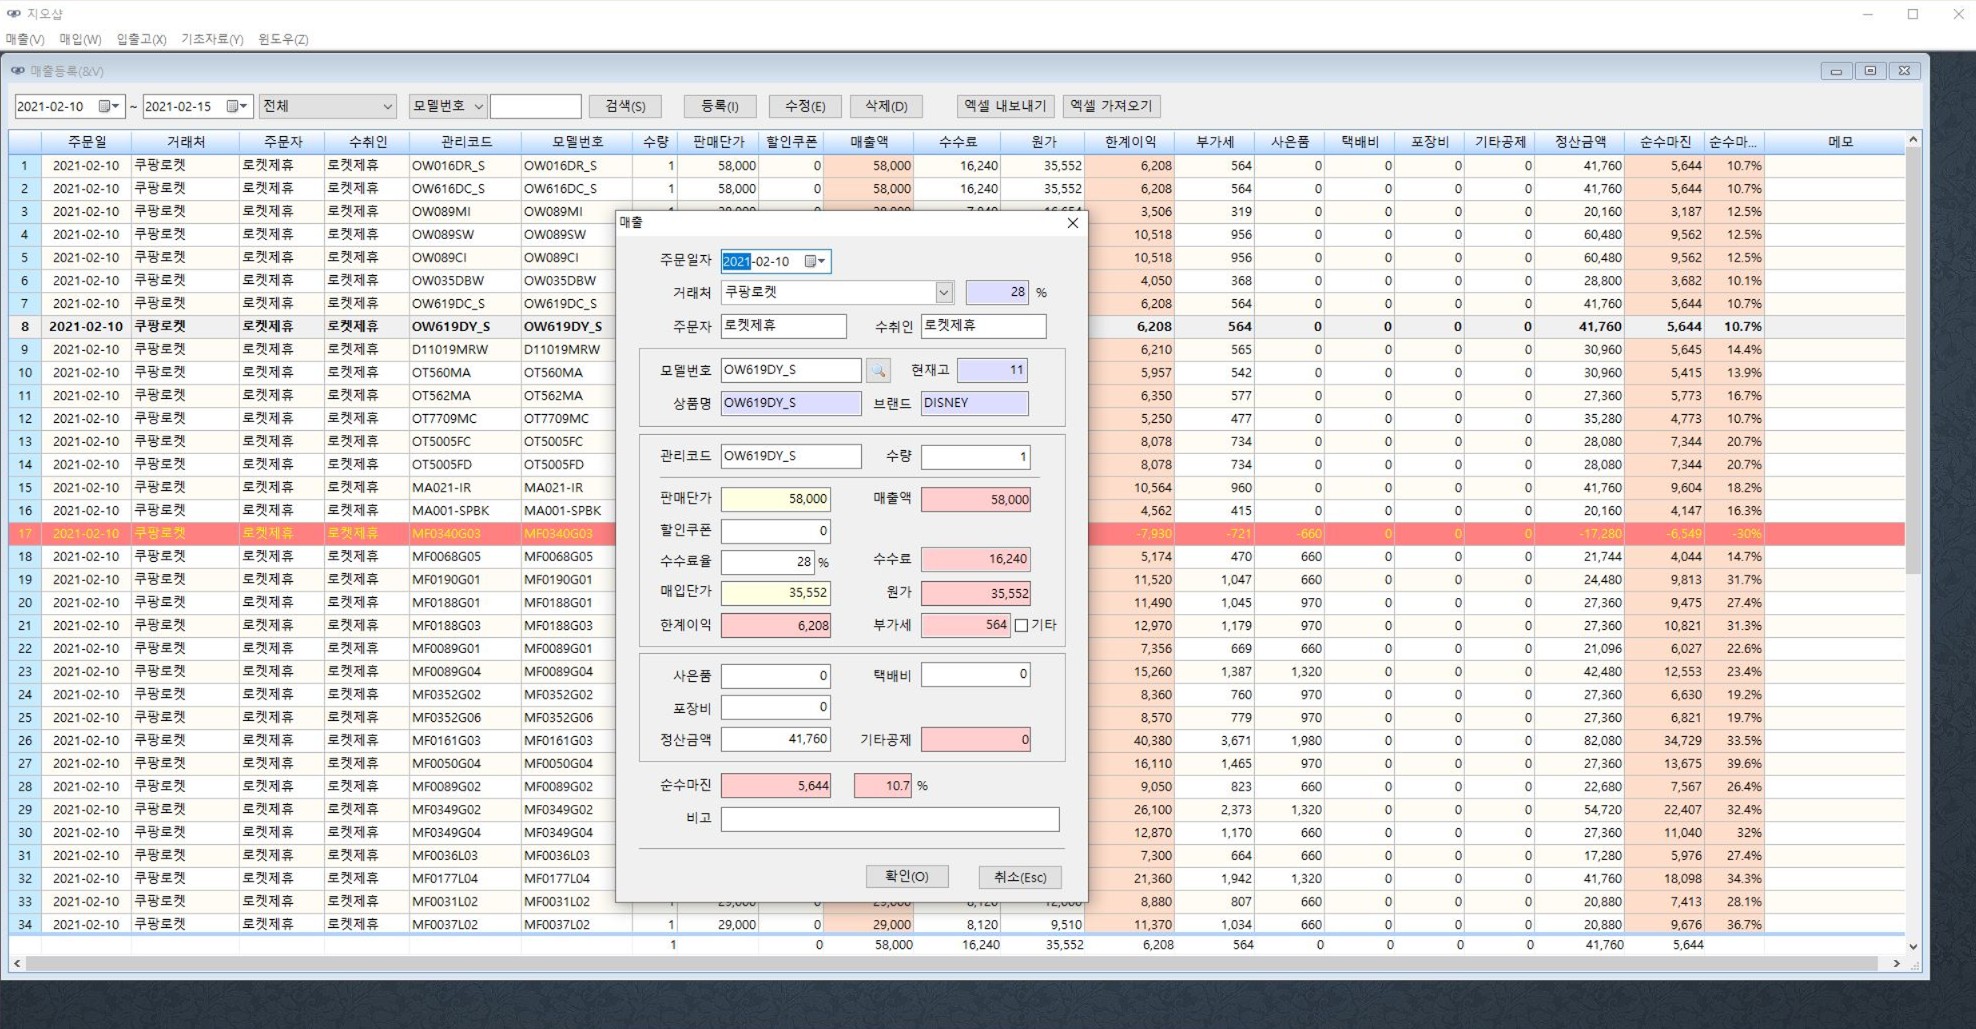Screen dimensions: 1976x1029
Task: Open the 기초자료(Y) menu
Action: 211,39
